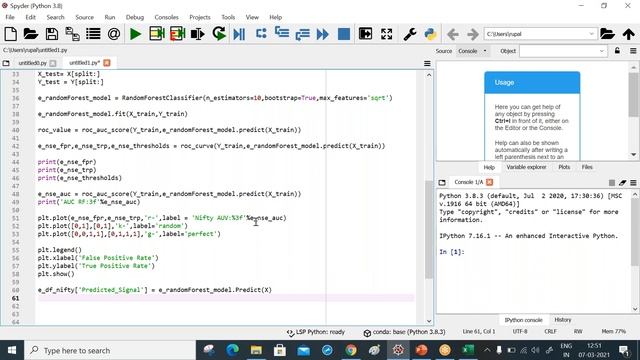
Task: Go forward with right arrow
Action: pyautogui.click(x=473, y=34)
